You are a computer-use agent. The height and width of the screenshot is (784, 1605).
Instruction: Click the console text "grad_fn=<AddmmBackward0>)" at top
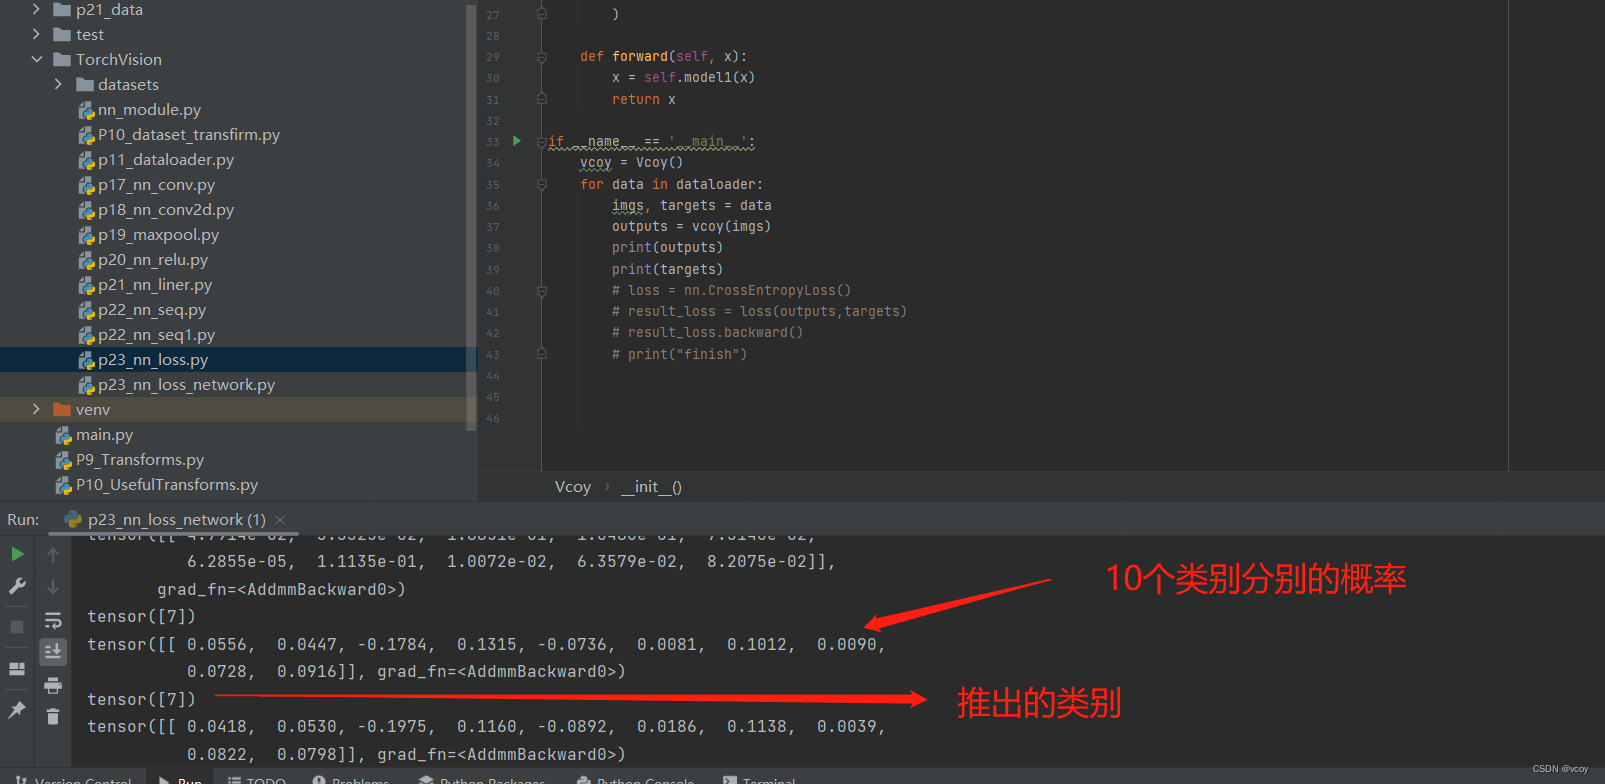(281, 590)
